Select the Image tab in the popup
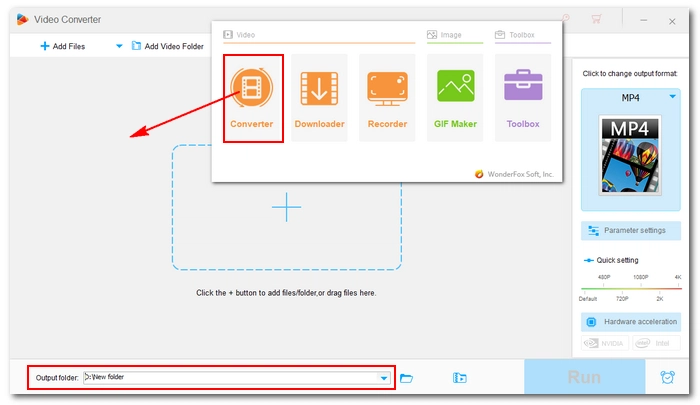This screenshot has width=700, height=405. [x=444, y=35]
